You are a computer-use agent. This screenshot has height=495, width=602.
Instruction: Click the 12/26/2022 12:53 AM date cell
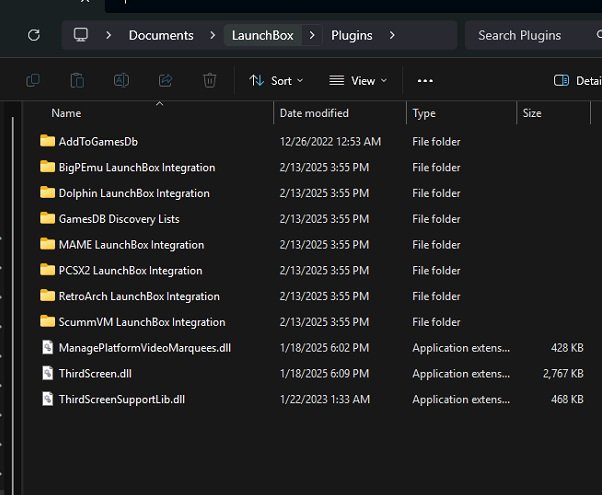[330, 142]
